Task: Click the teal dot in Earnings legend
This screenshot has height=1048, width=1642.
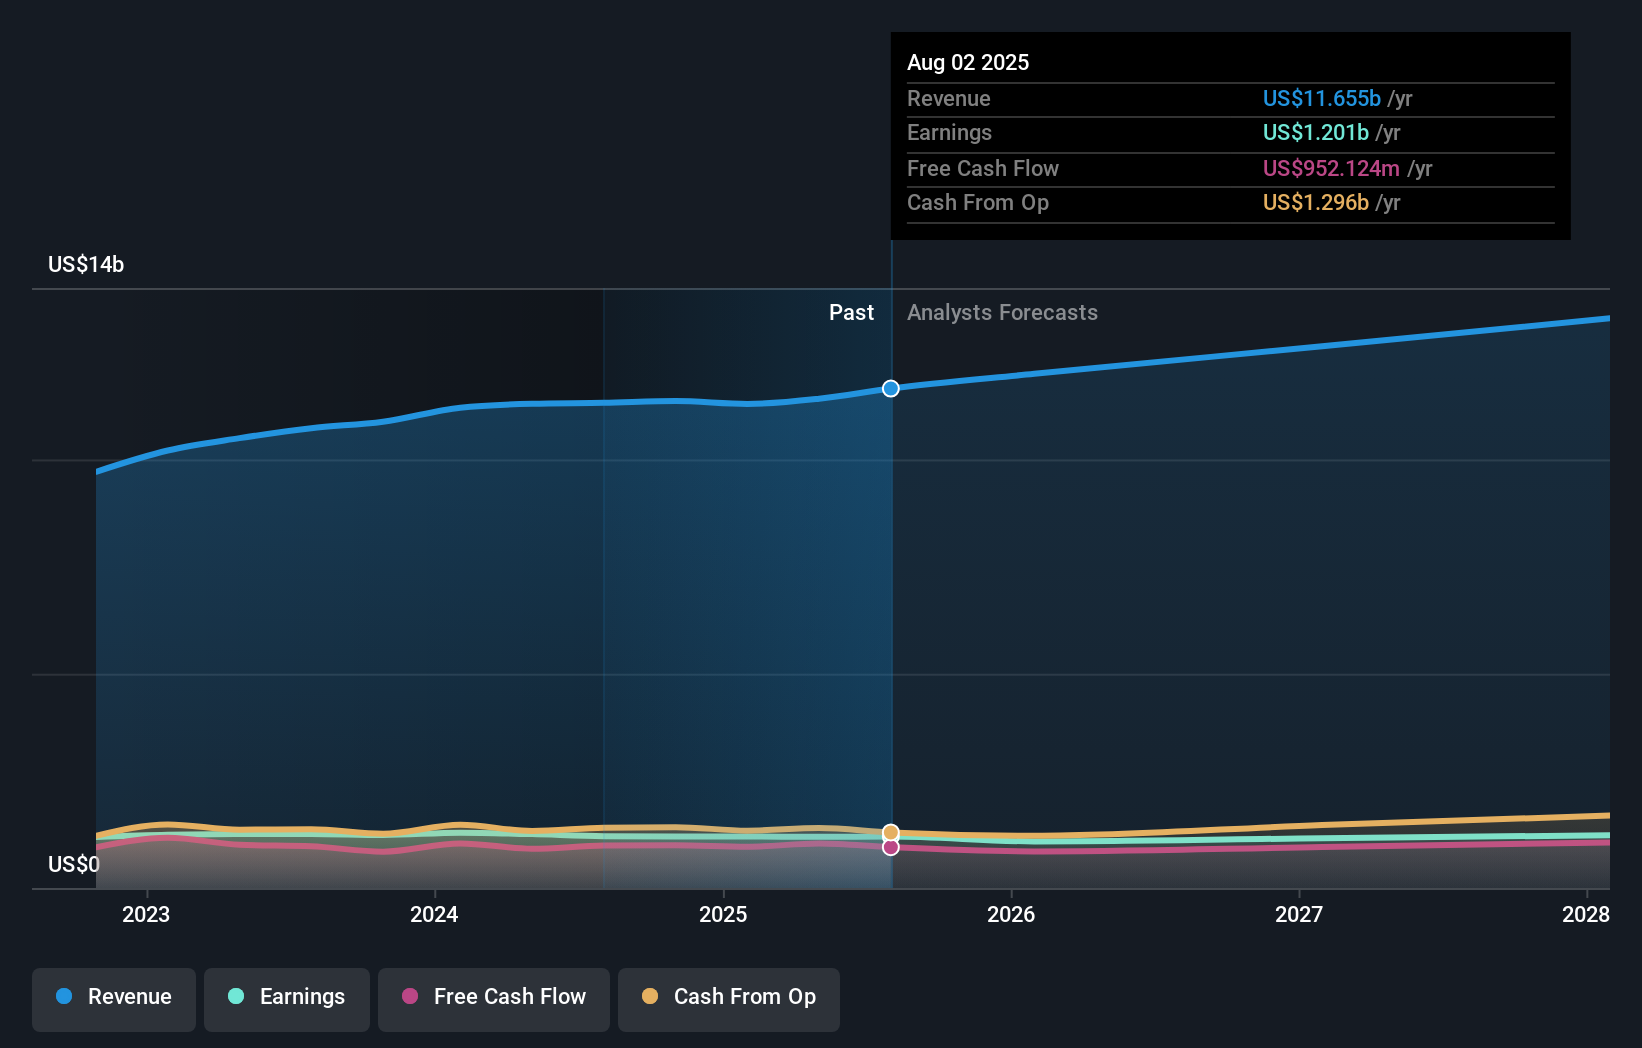Action: tap(236, 996)
